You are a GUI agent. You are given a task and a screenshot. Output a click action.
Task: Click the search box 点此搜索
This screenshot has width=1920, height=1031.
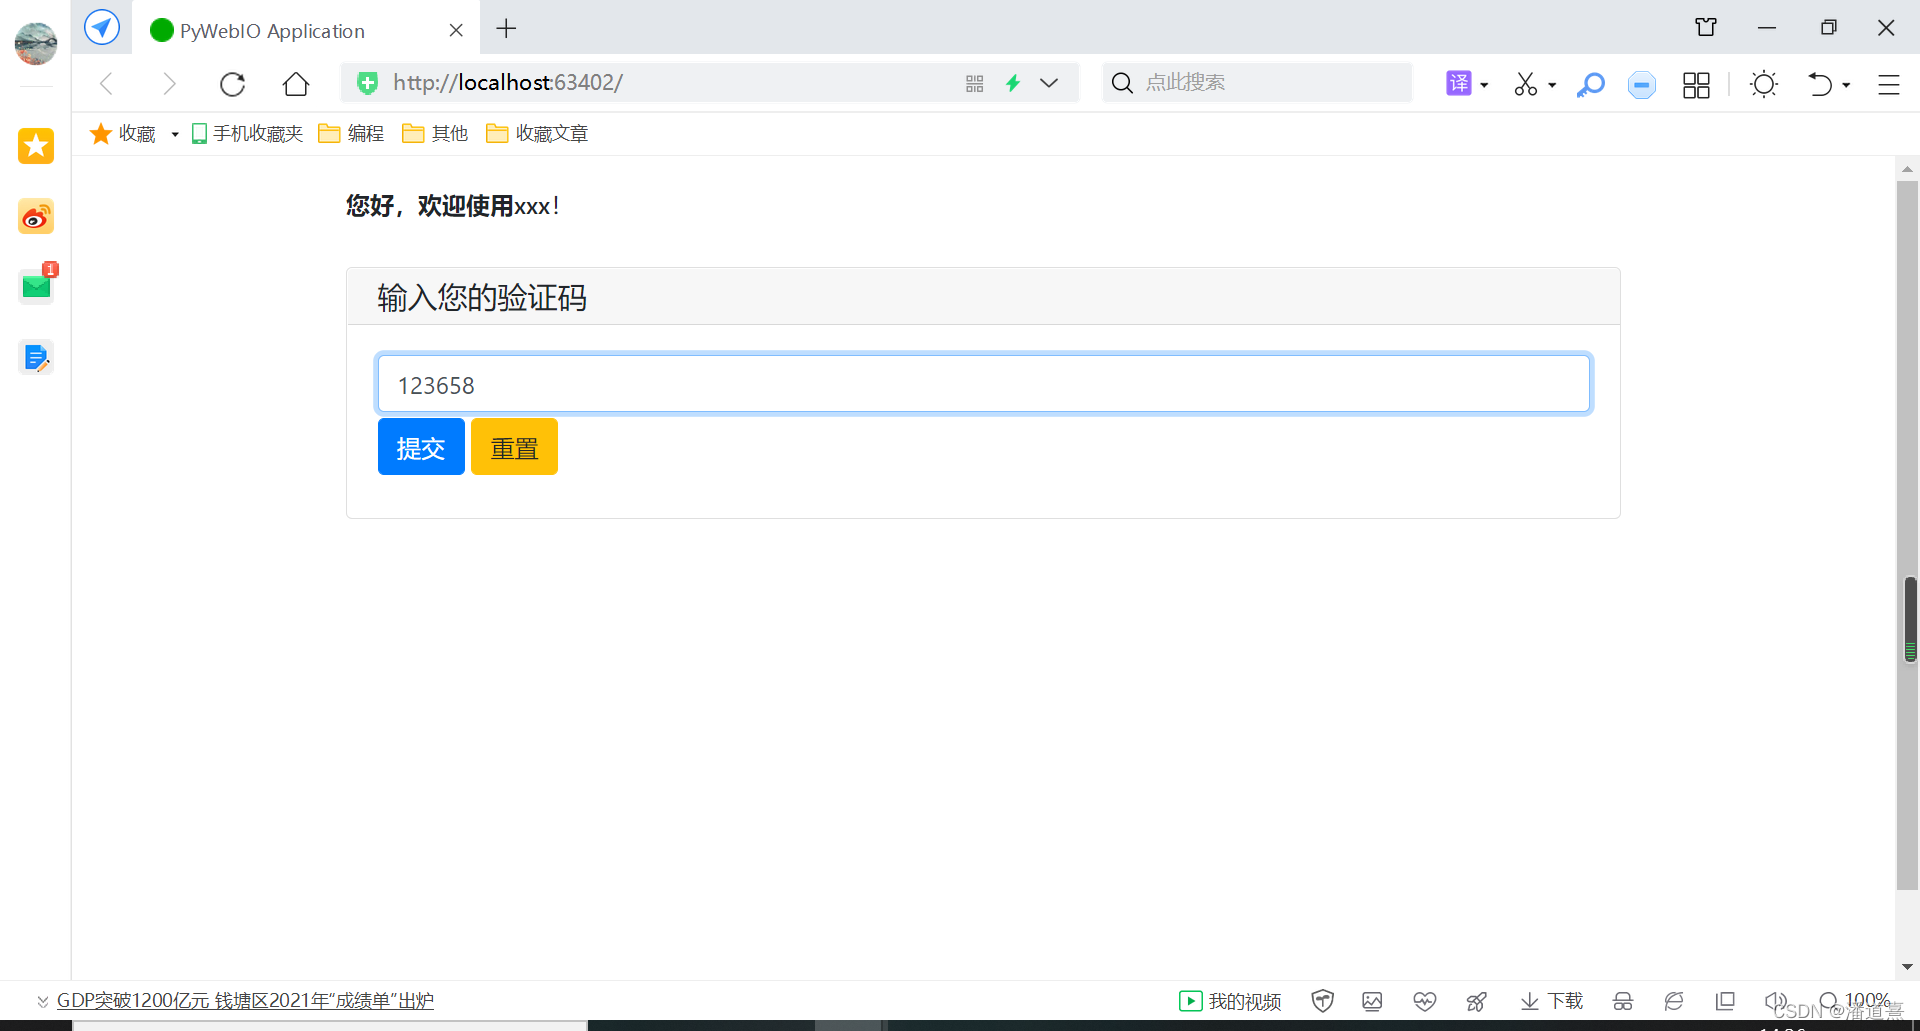pyautogui.click(x=1257, y=82)
